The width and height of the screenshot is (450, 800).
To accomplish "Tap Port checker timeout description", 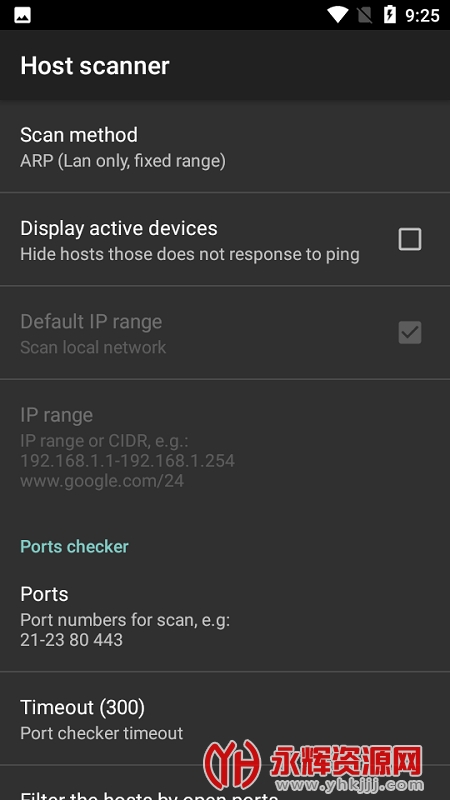I will [102, 733].
